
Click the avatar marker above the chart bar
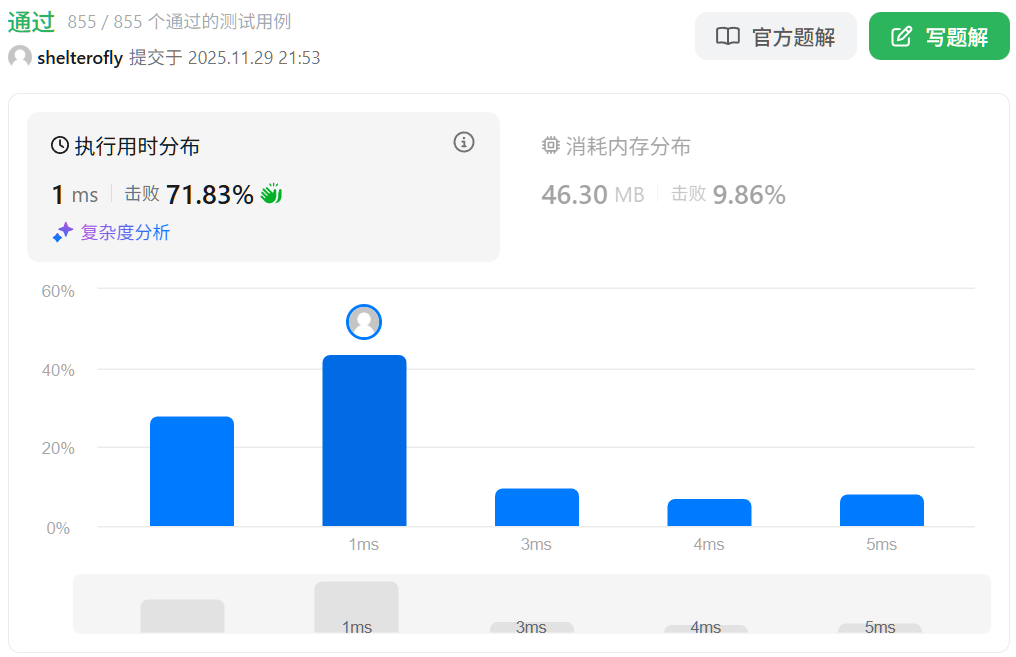tap(364, 322)
